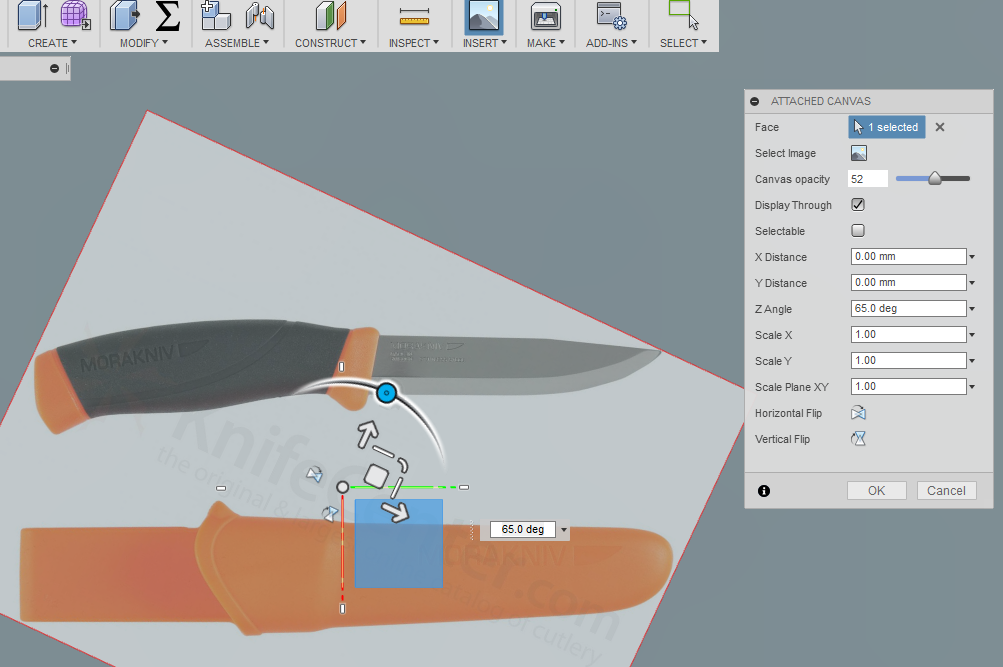1003x667 pixels.
Task: Click the info icon in the dialog
Action: pyautogui.click(x=765, y=490)
